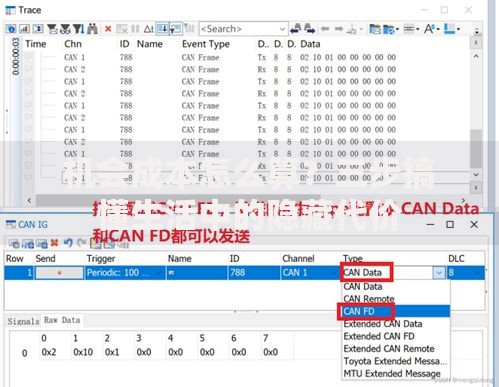This screenshot has width=499, height=387.
Task: Click raw data byte 2 value 0x1
Action: (x=112, y=352)
